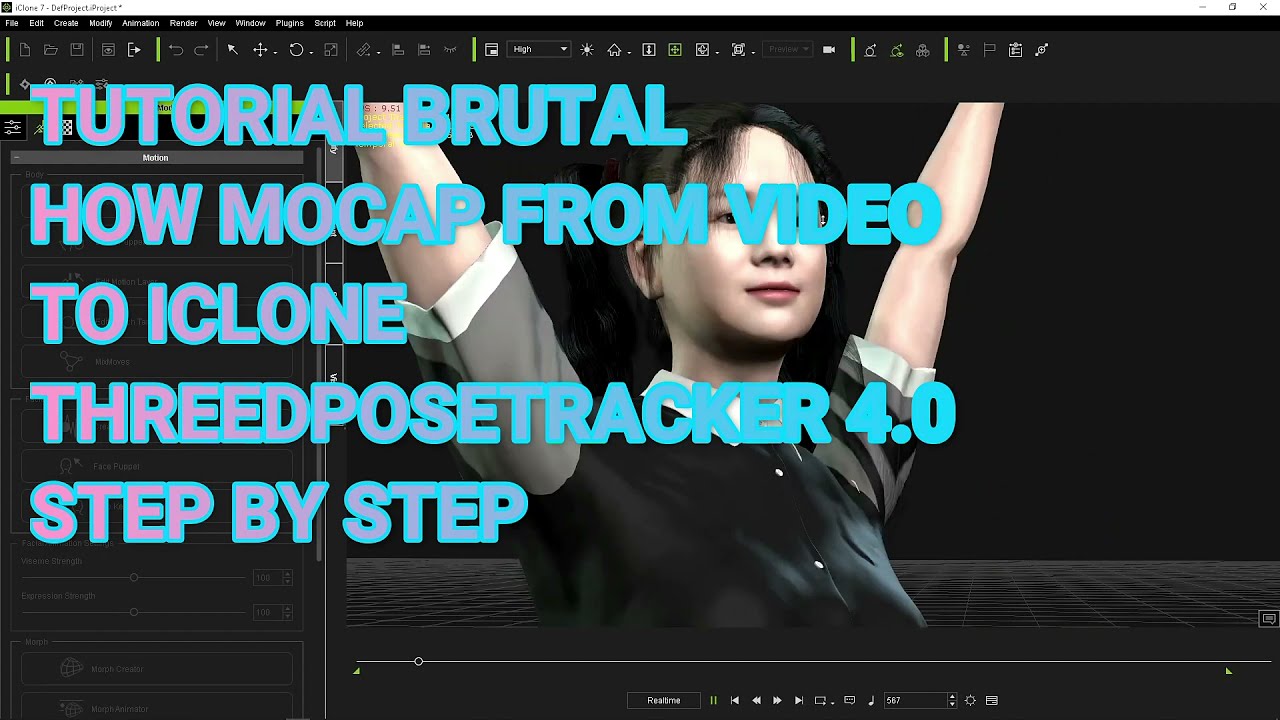Open the File menu
Image resolution: width=1280 pixels, height=720 pixels.
12,23
